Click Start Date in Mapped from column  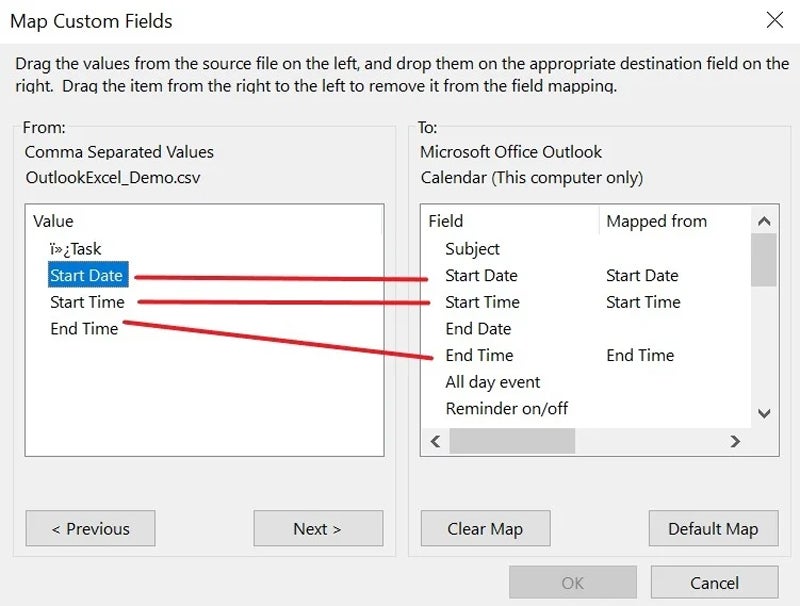642,275
